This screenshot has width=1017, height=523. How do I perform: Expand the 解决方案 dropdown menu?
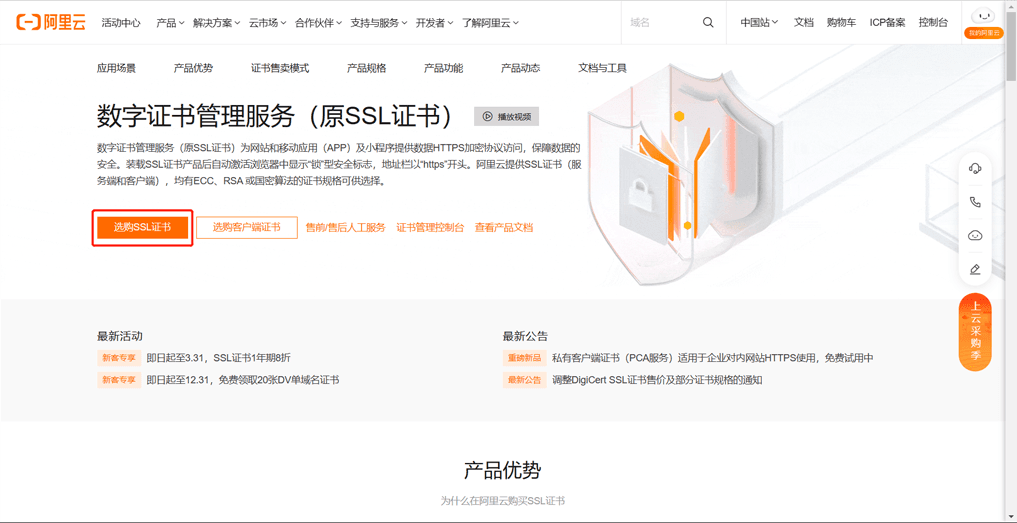(x=216, y=22)
